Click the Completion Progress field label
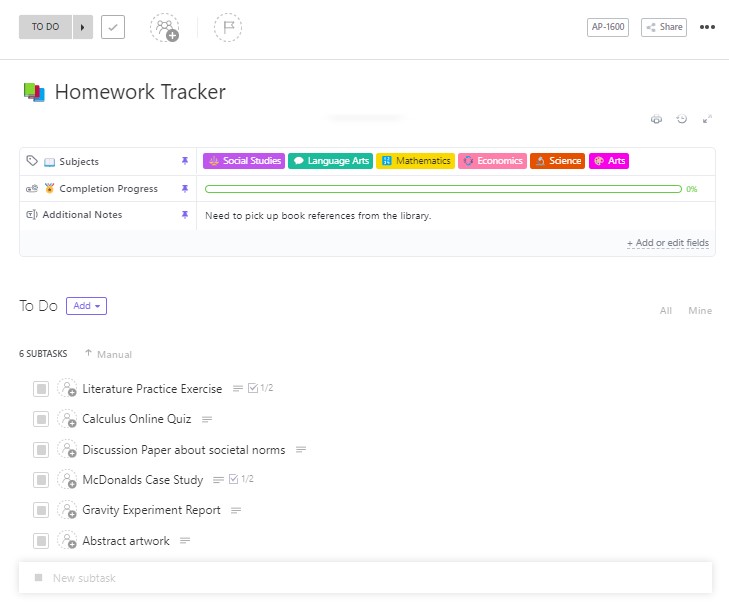Image resolution: width=729 pixels, height=613 pixels. pyautogui.click(x=108, y=188)
